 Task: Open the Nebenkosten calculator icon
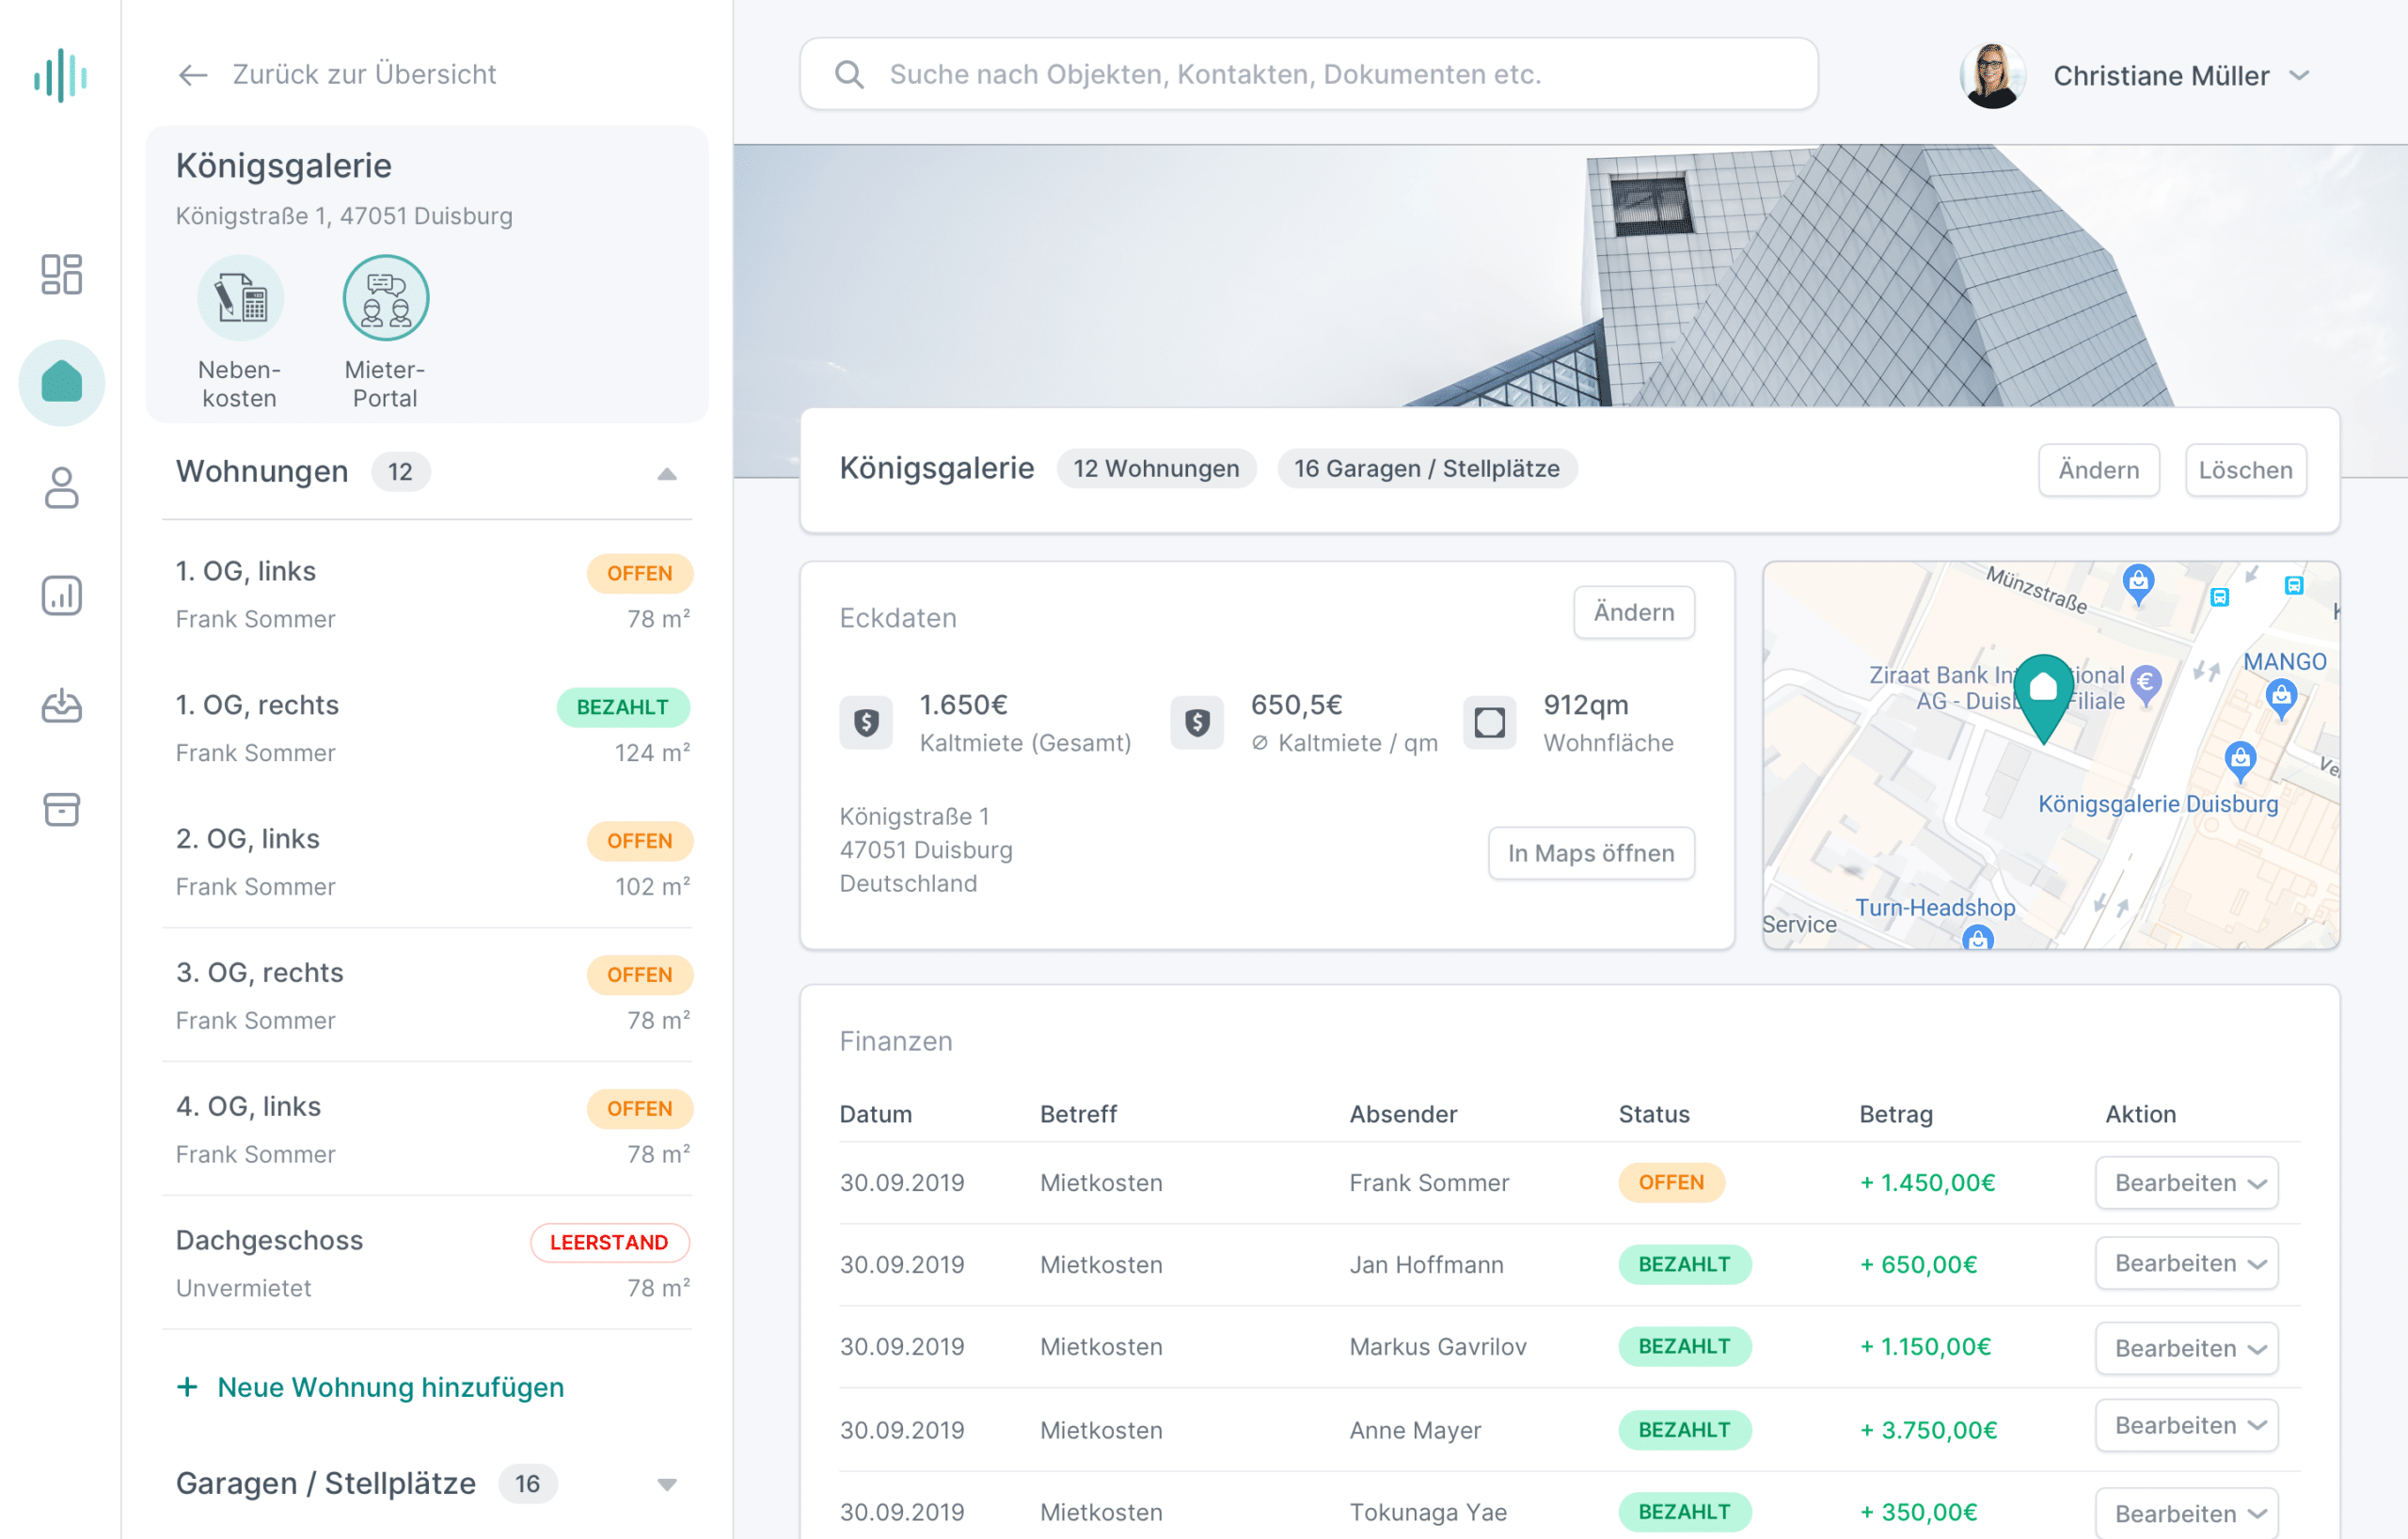(x=240, y=298)
